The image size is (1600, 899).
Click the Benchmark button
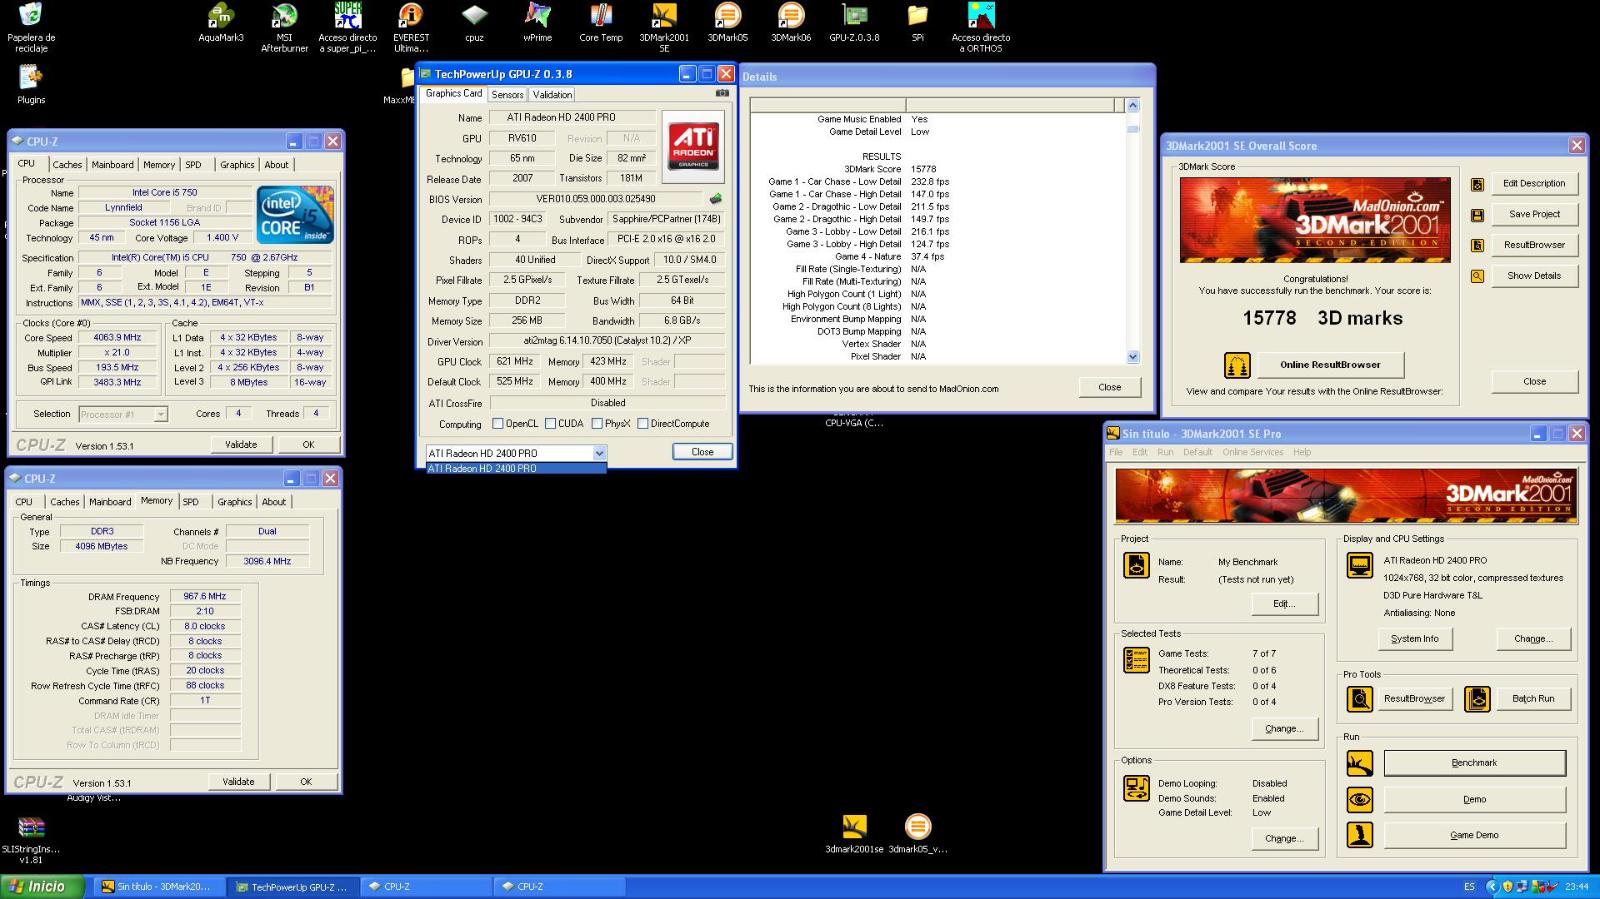1474,763
